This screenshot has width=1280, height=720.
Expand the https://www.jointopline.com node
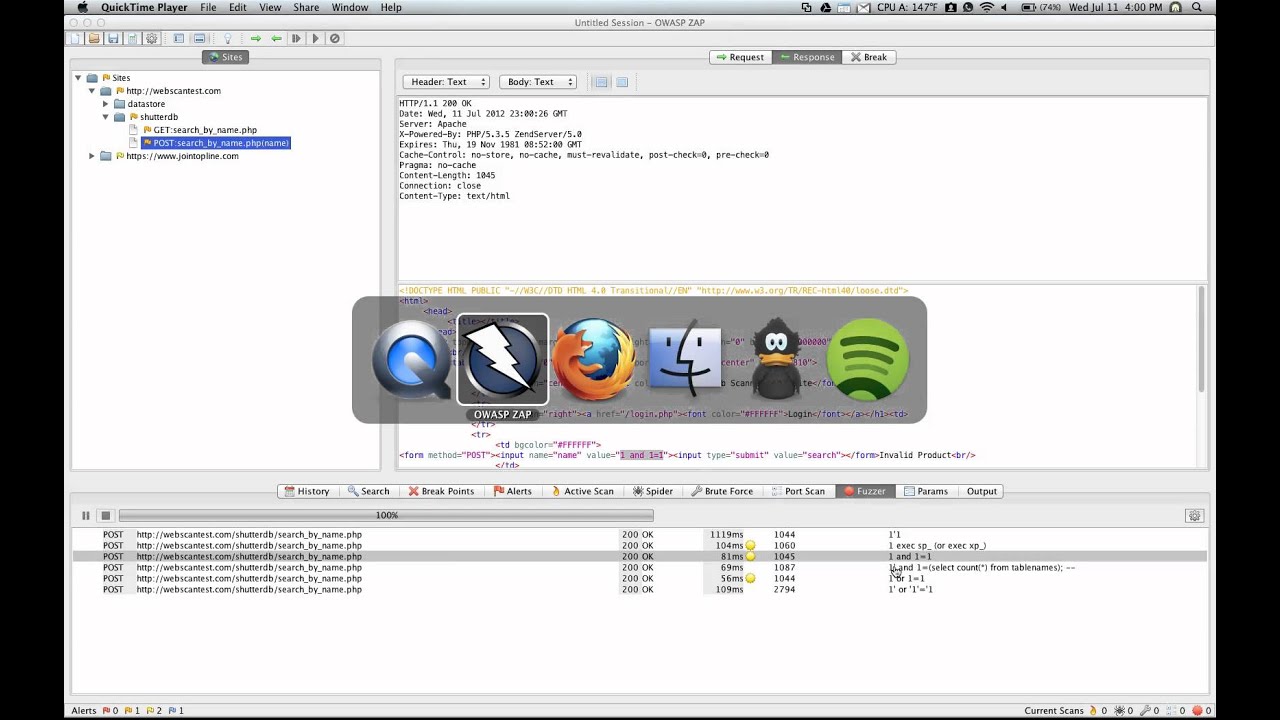point(91,155)
